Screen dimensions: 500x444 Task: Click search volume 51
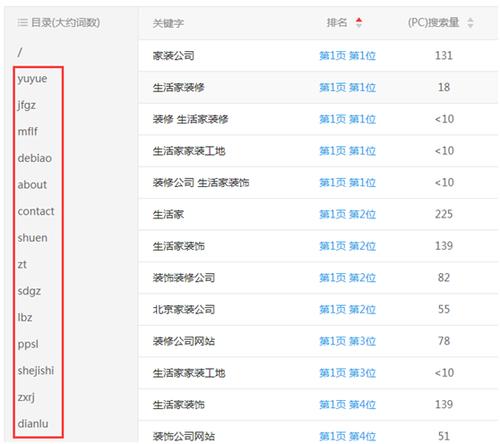444,436
